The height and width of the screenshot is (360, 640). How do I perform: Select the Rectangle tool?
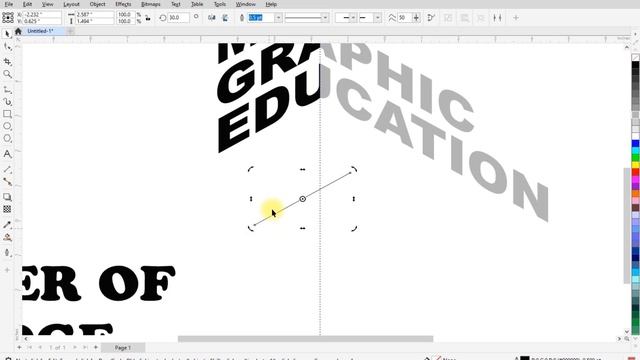[x=7, y=114]
